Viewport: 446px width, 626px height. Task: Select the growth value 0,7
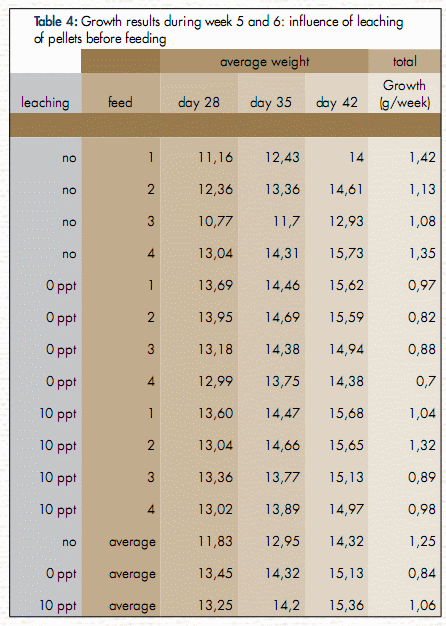coord(426,381)
